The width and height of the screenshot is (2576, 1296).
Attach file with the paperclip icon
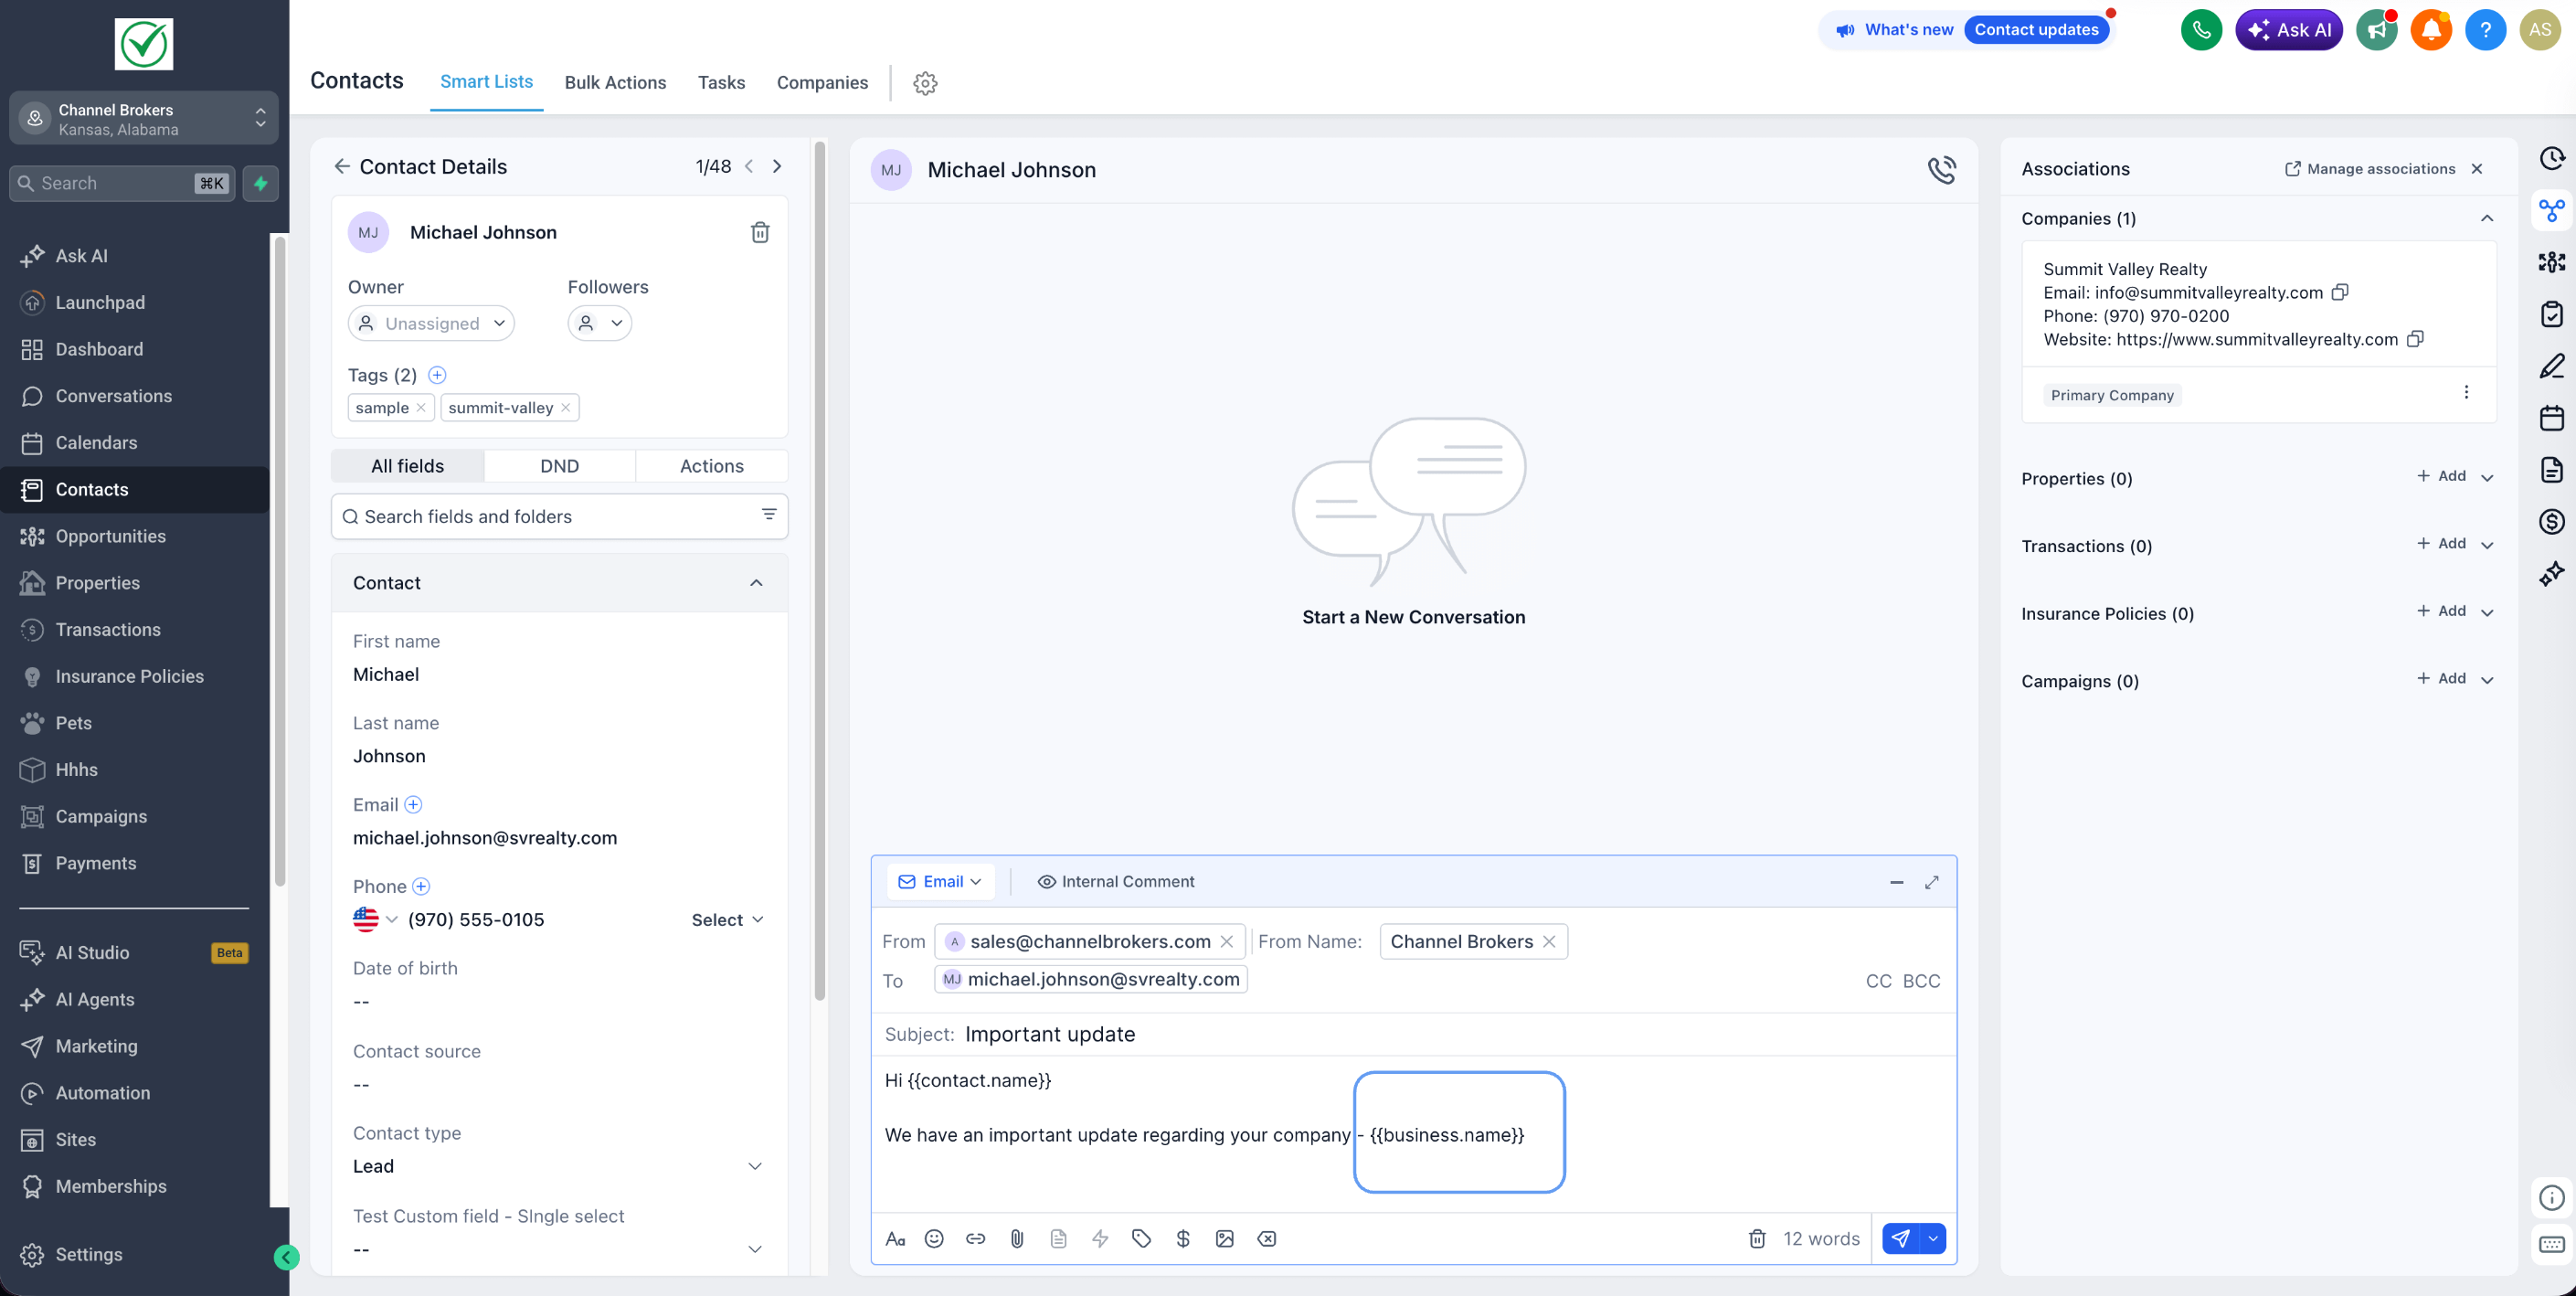[1017, 1239]
